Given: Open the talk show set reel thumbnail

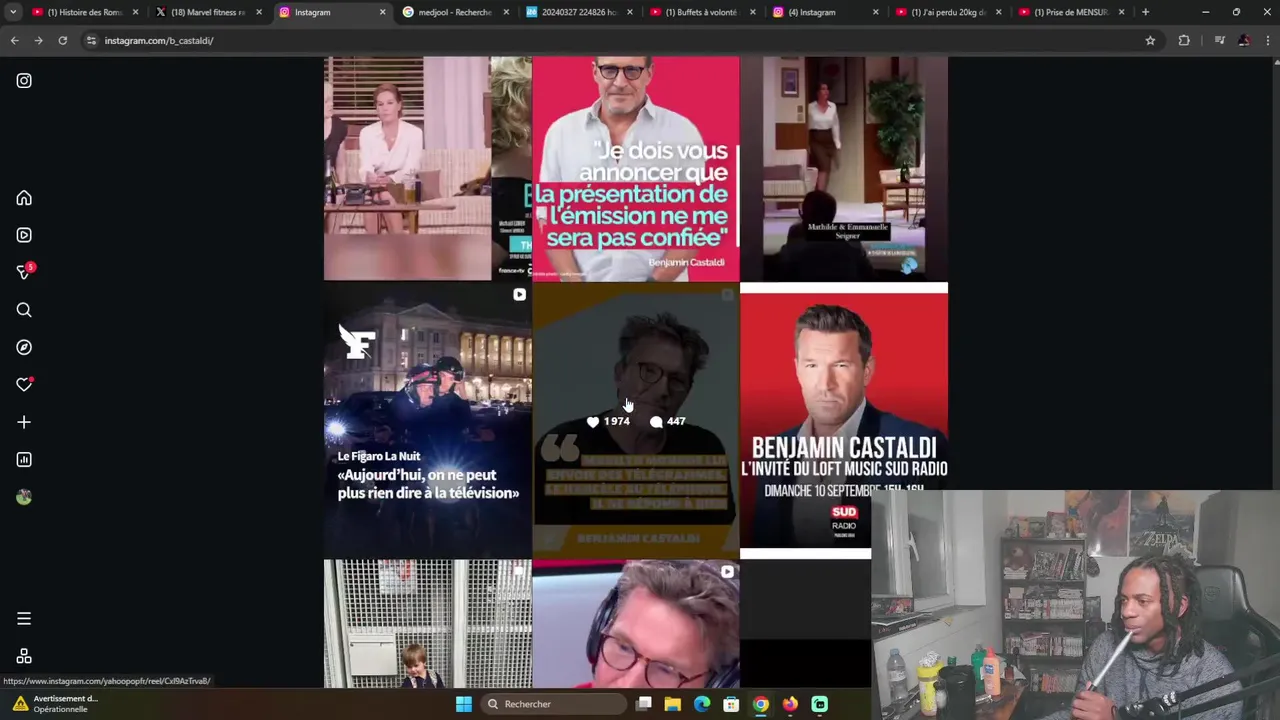Looking at the screenshot, I should coord(427,168).
